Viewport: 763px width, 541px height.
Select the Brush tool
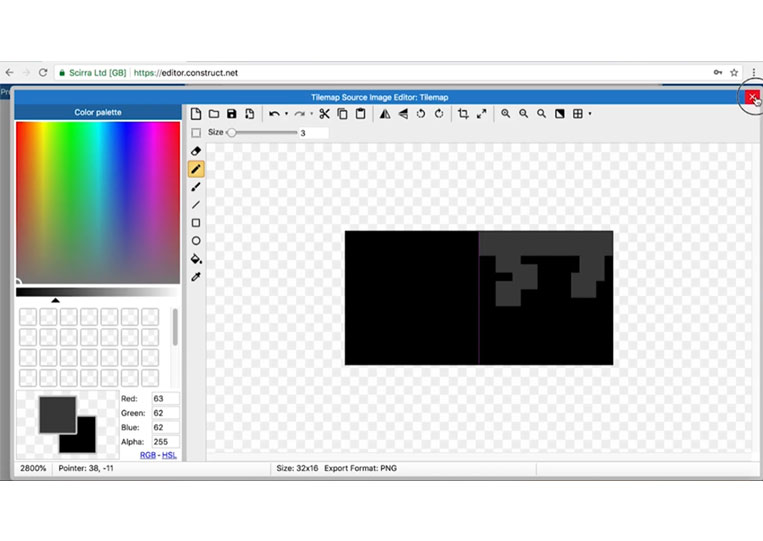(x=196, y=187)
